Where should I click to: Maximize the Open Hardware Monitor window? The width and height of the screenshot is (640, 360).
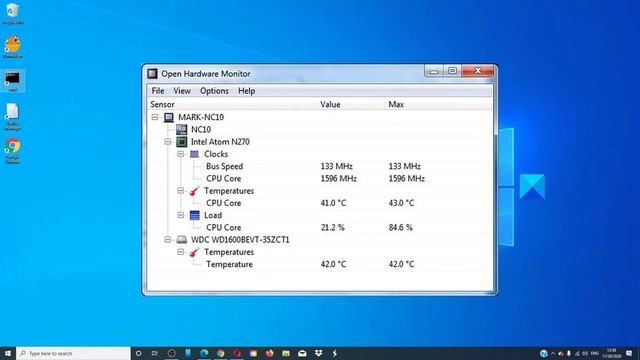[452, 71]
